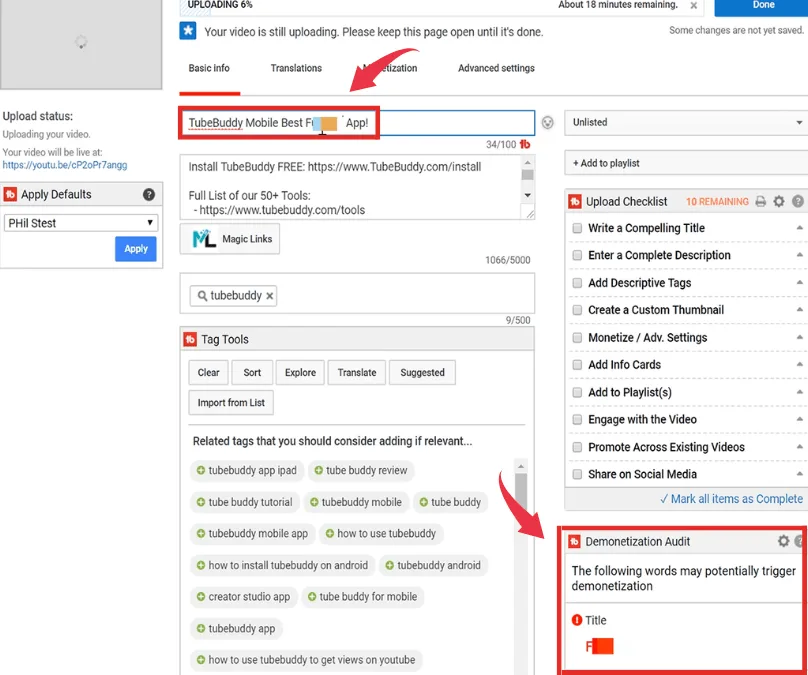Click the description scrollbar thumb
Screen dimensions: 808x675
(x=528, y=175)
